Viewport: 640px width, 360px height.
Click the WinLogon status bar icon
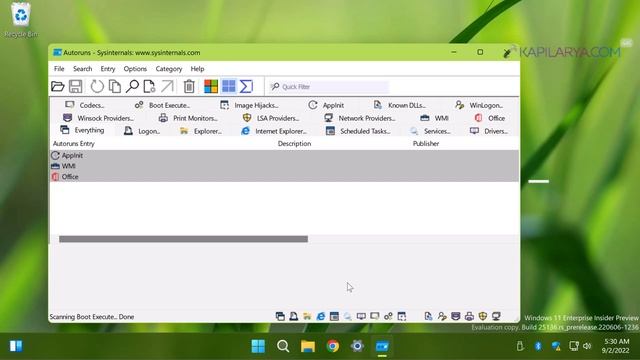click(x=442, y=316)
